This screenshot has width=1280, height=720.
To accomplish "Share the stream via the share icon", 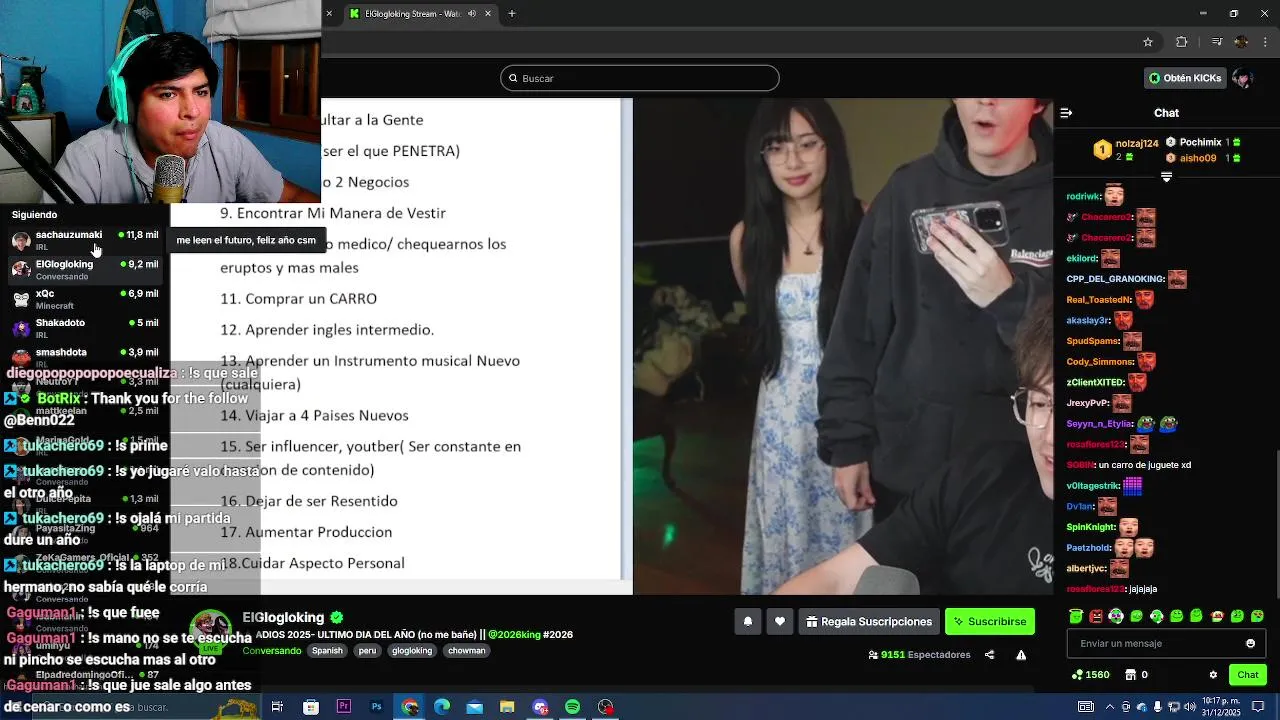I will click(x=989, y=655).
